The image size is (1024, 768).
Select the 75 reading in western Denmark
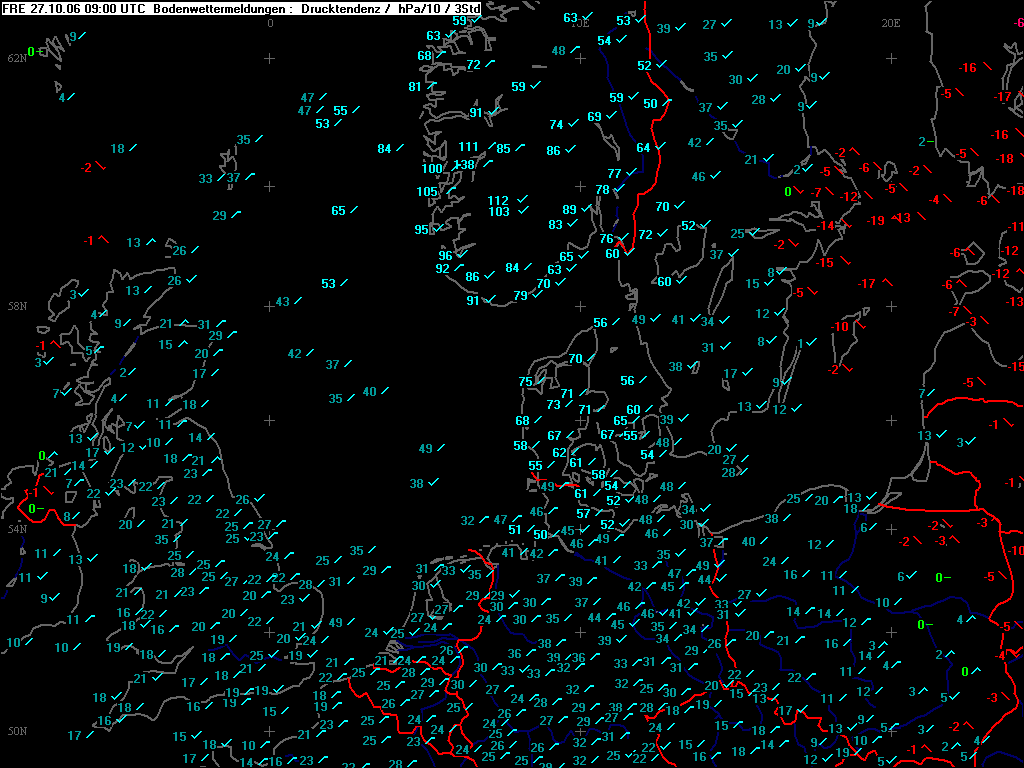(526, 382)
